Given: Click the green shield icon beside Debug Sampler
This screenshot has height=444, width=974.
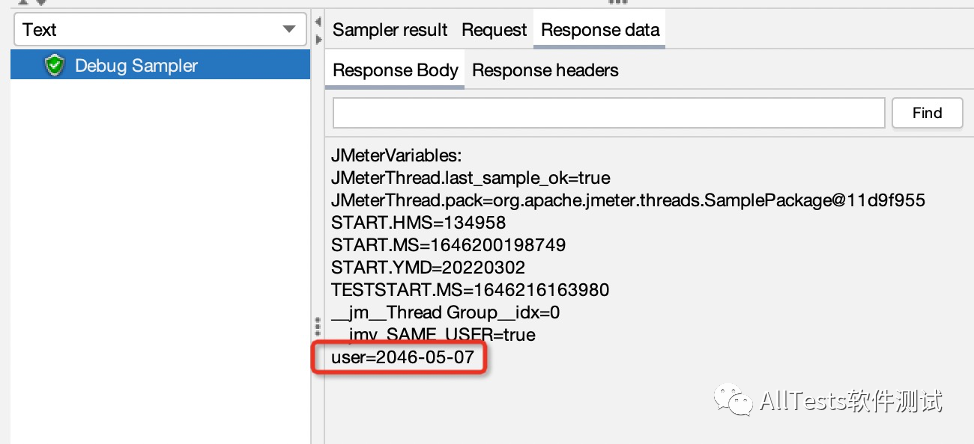Looking at the screenshot, I should pos(55,65).
